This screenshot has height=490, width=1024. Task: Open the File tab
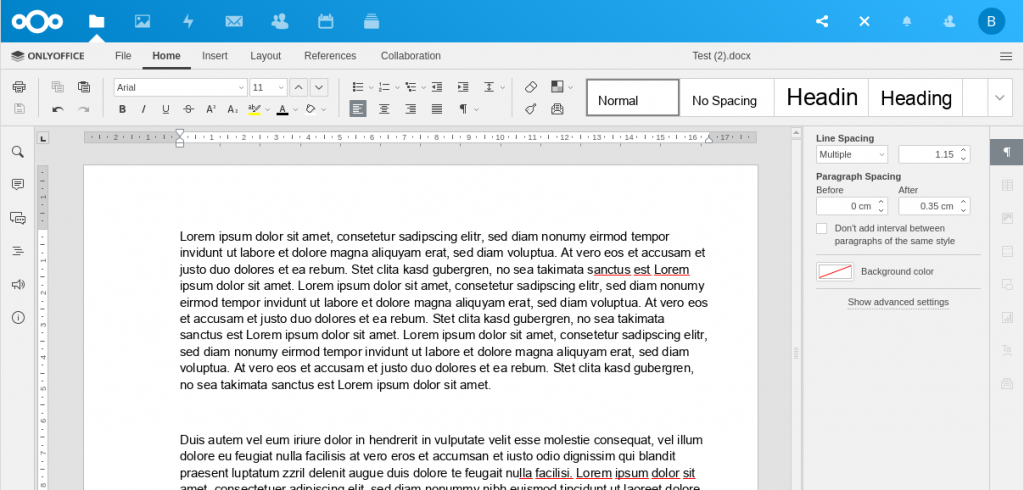click(x=123, y=56)
